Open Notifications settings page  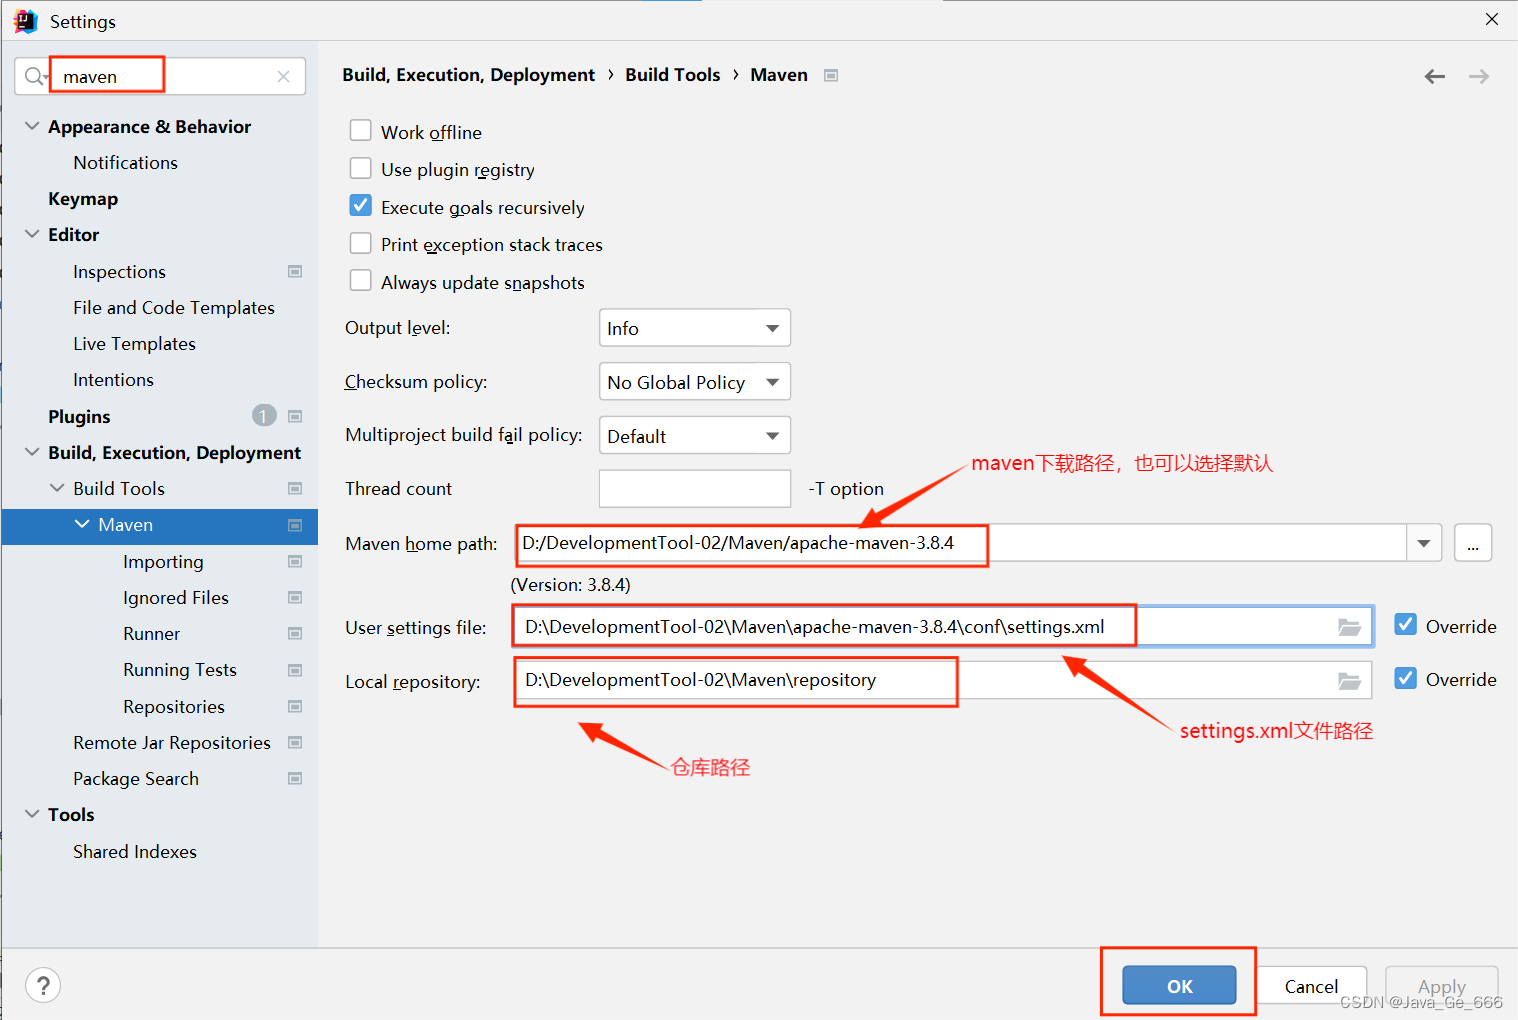[x=125, y=162]
